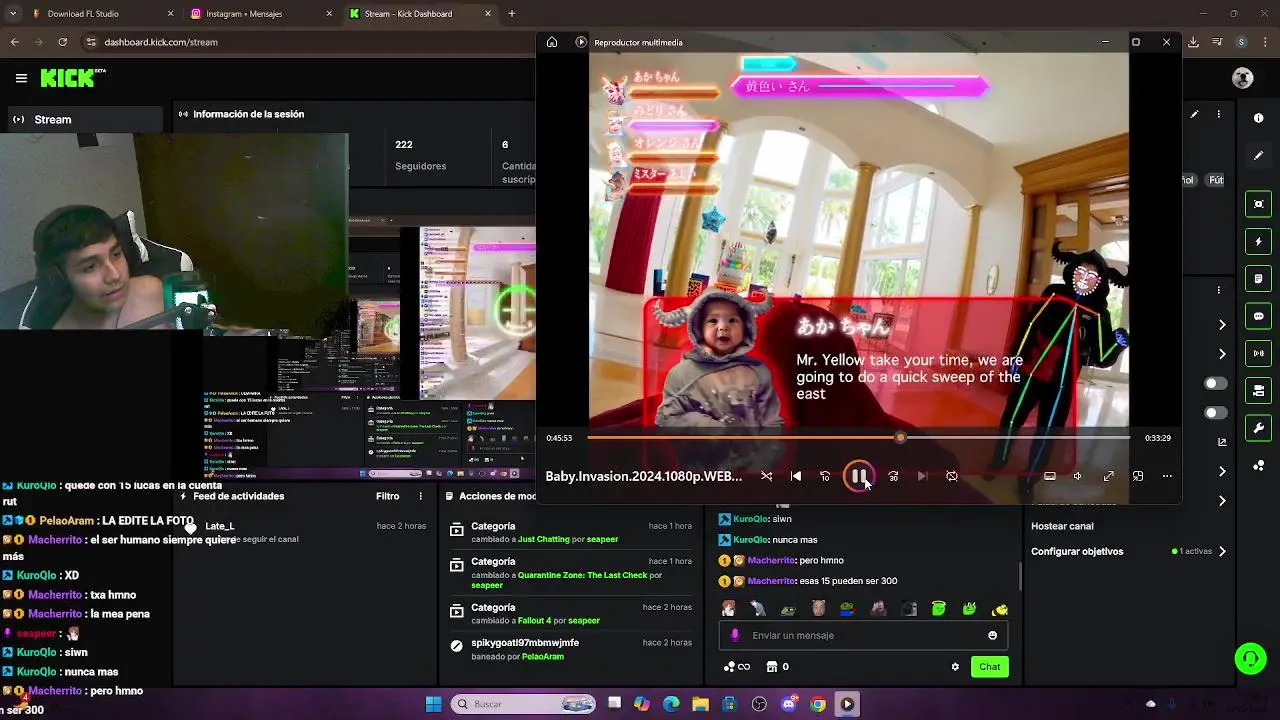Open a new browser tab
The height and width of the screenshot is (720, 1280).
[x=512, y=14]
